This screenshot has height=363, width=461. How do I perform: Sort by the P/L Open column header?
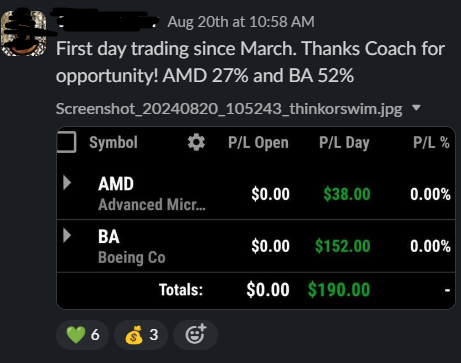pos(258,143)
